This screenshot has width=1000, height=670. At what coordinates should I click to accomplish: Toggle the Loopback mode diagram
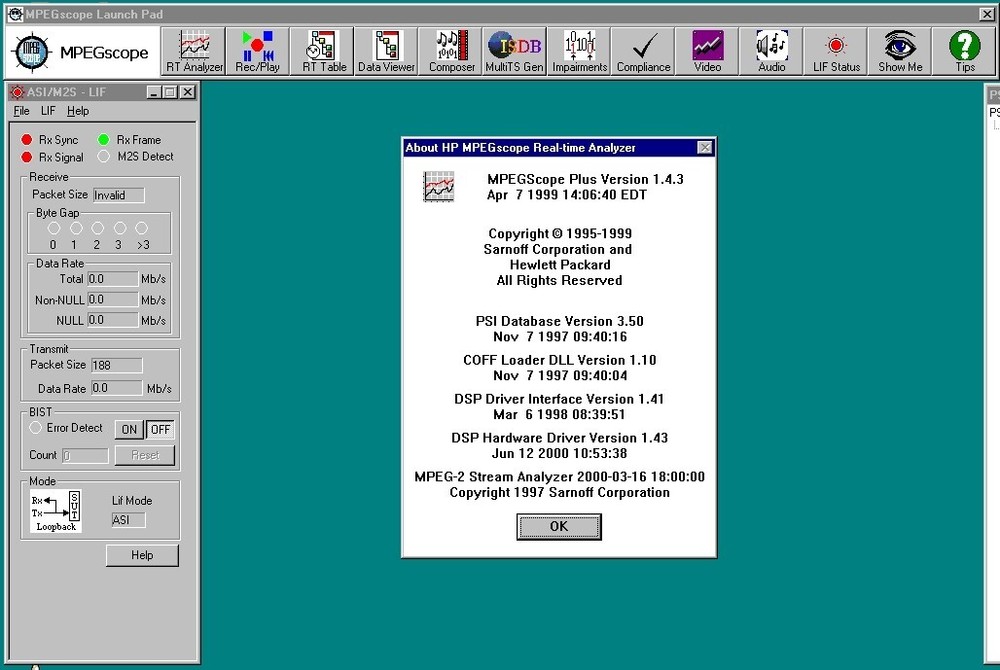point(55,510)
